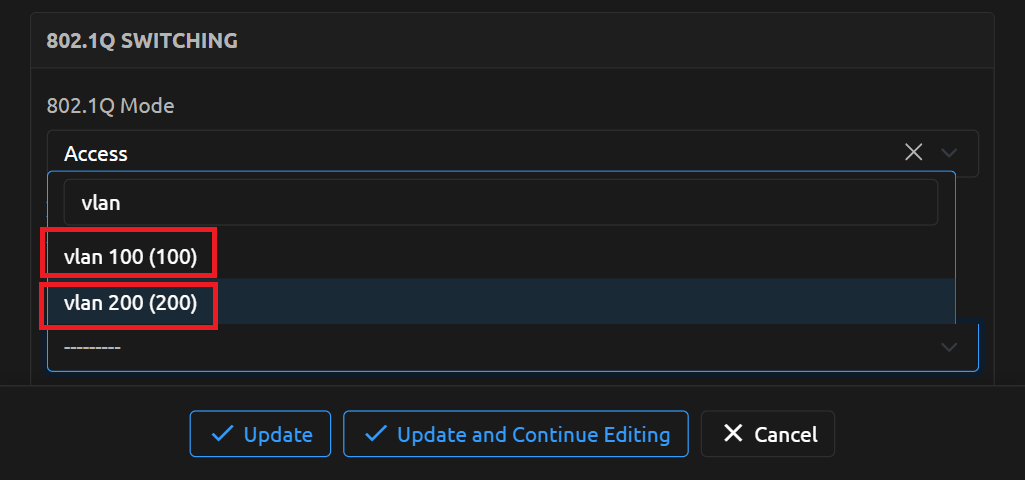Cancel the interface edit

[x=768, y=434]
